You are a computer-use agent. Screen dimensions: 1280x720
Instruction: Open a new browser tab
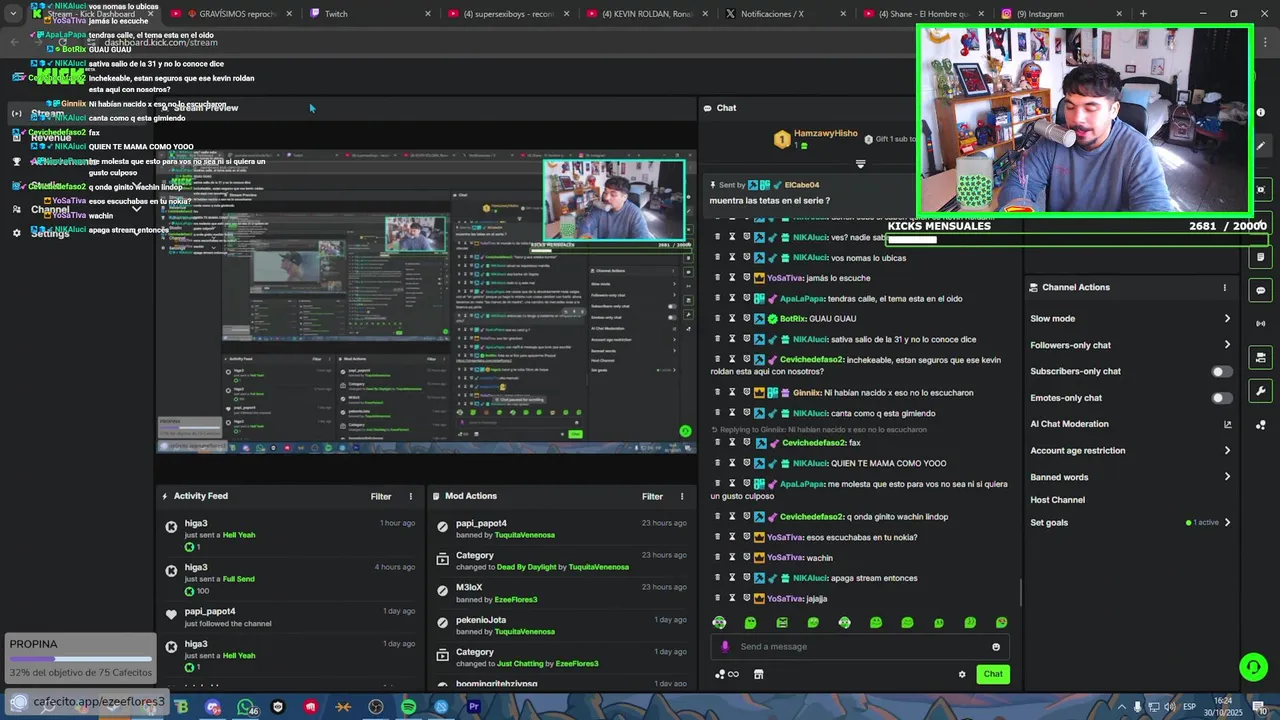[1143, 14]
